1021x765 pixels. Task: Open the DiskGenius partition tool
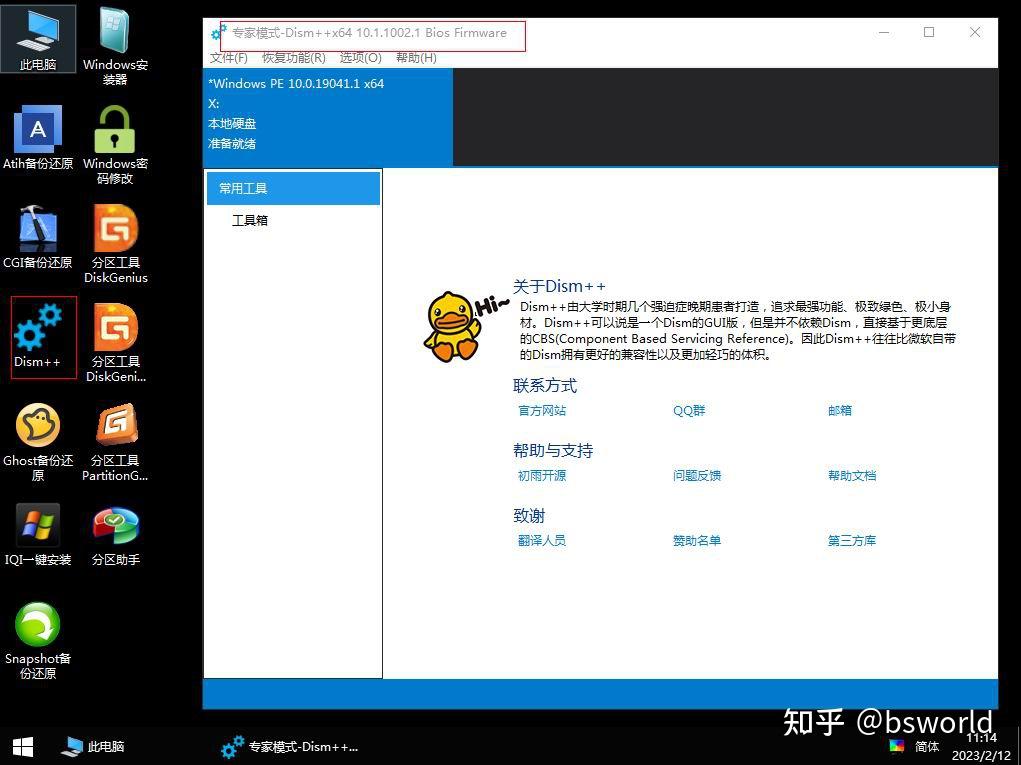click(115, 240)
